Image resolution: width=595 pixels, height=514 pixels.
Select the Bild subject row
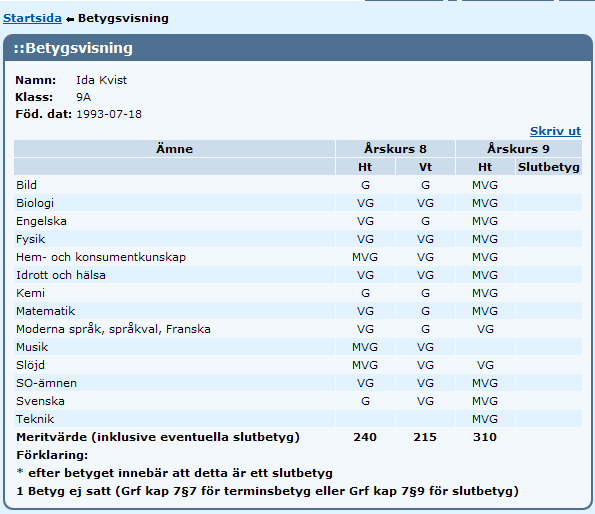[298, 185]
